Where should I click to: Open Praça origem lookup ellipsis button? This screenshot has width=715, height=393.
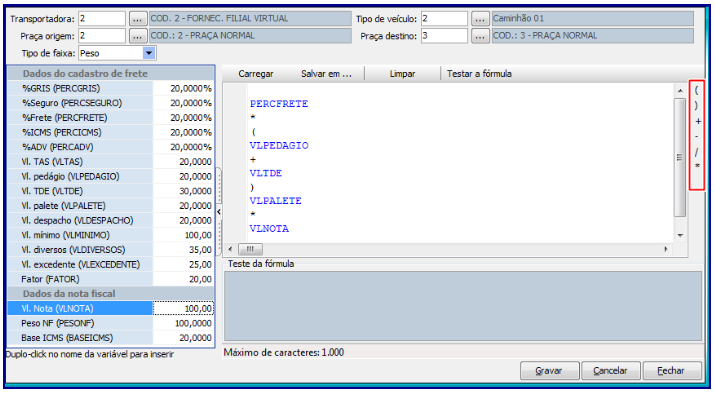137,36
